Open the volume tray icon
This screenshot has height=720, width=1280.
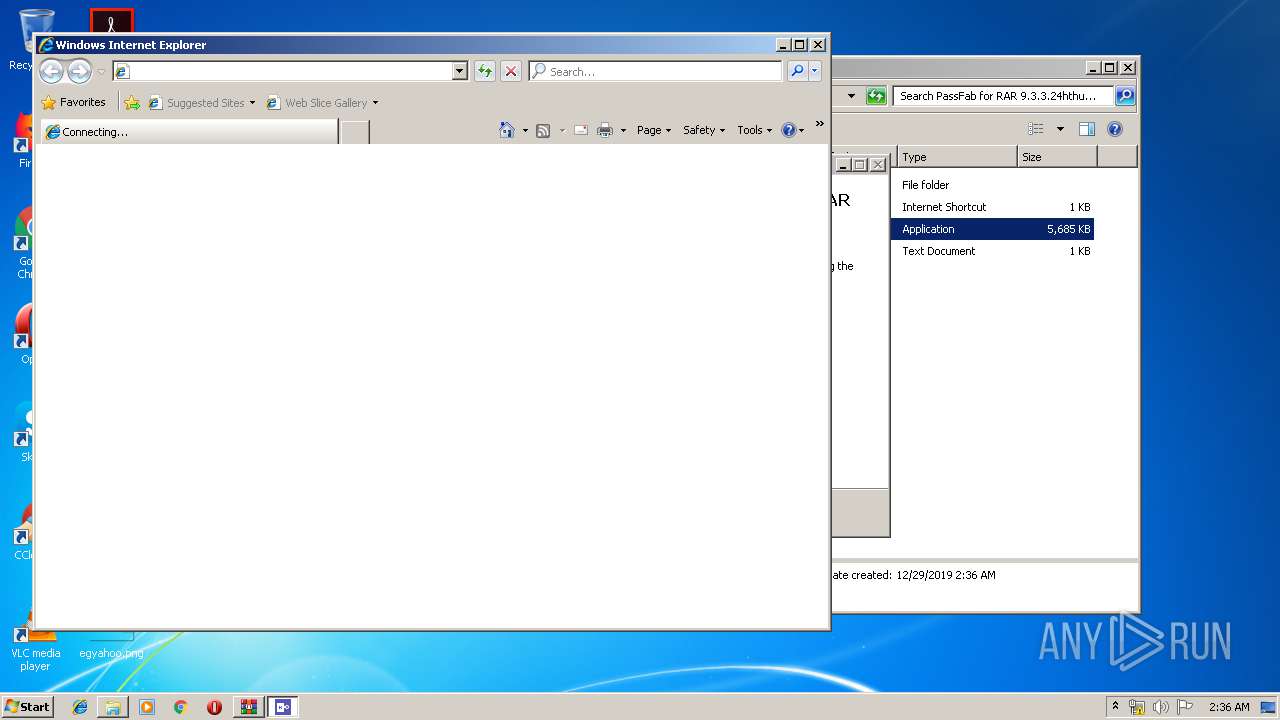pyautogui.click(x=1161, y=707)
